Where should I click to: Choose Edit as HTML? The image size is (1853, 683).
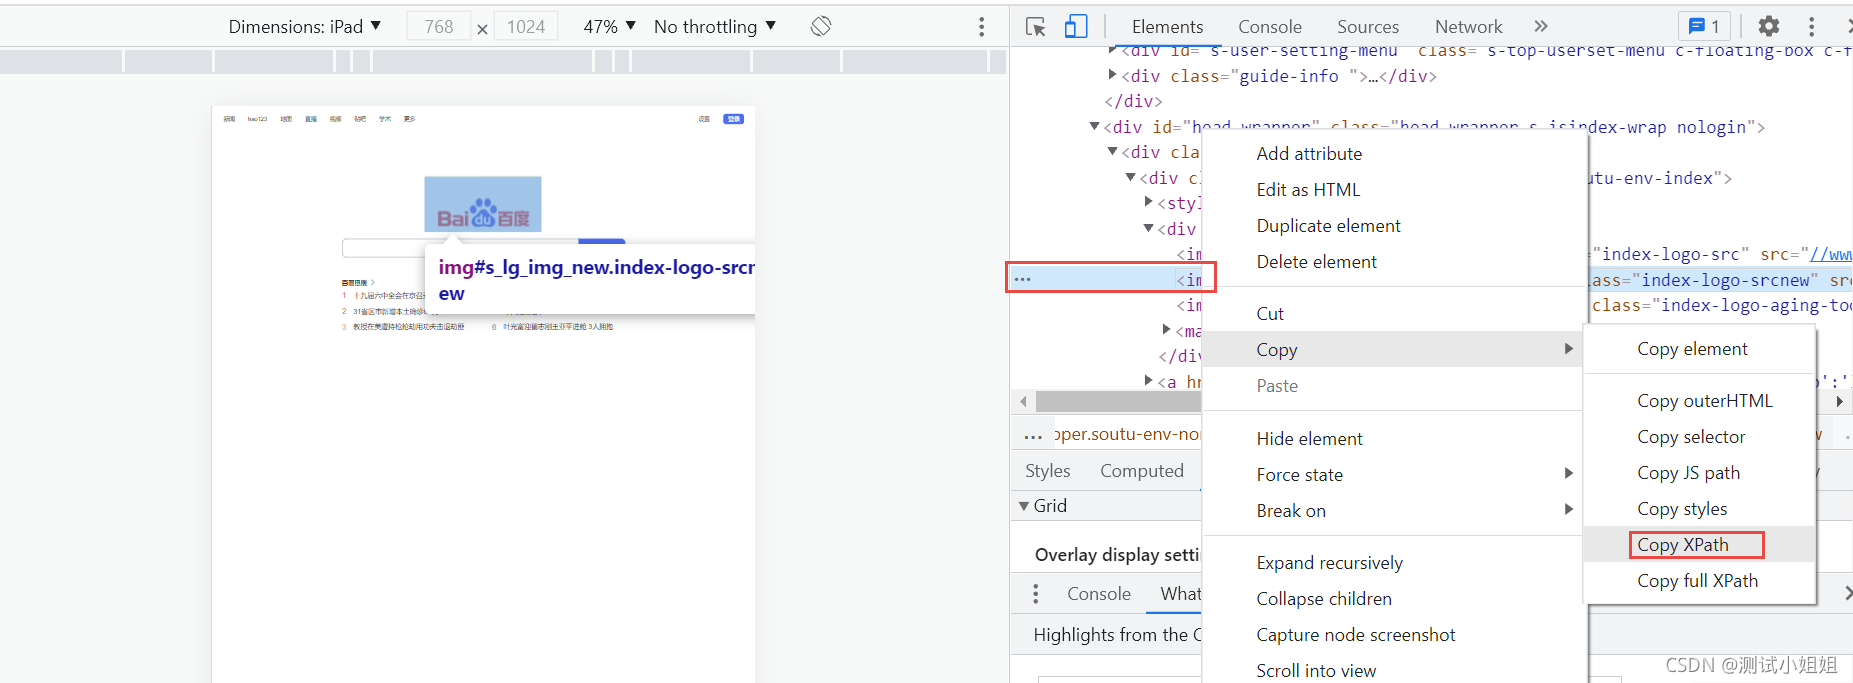[x=1394, y=190]
